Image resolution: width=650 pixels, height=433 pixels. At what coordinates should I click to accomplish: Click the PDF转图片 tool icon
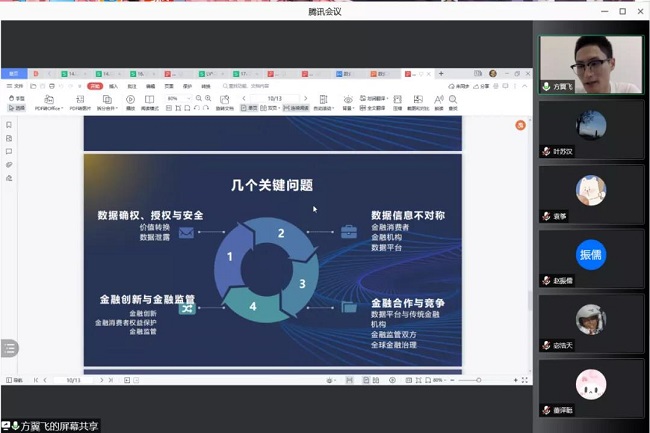pos(79,100)
